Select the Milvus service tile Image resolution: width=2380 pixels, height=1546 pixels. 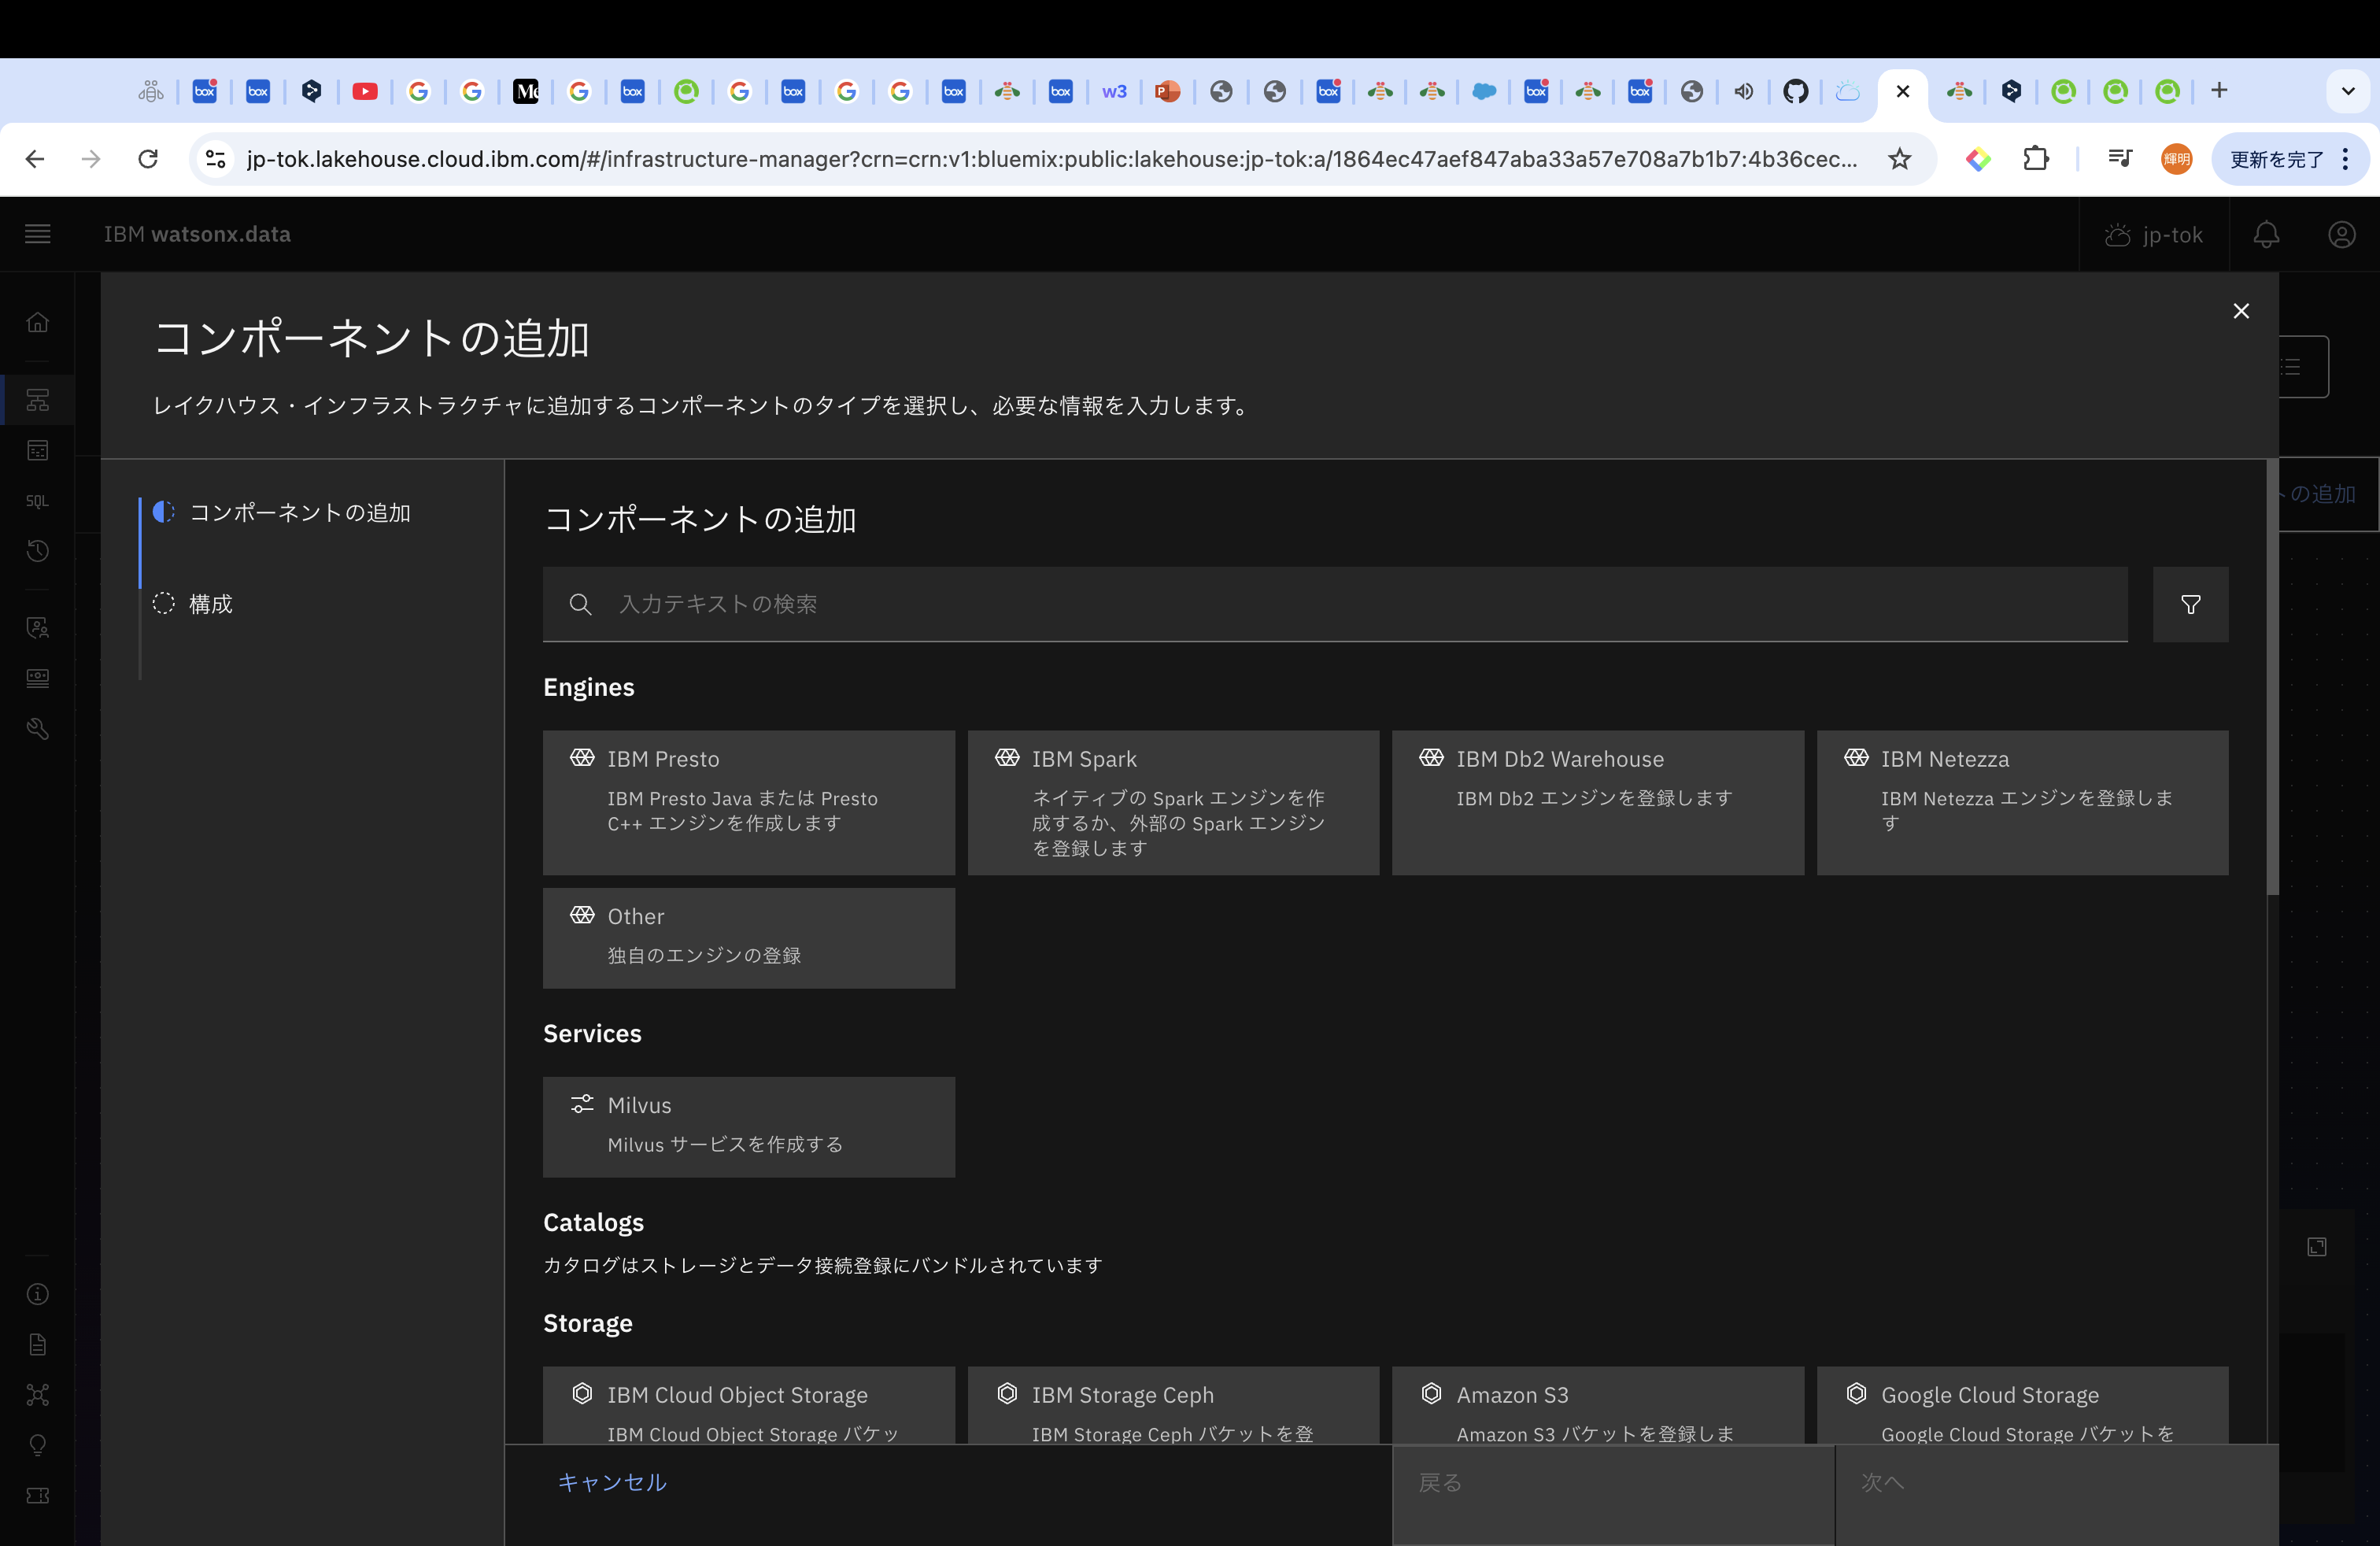[748, 1126]
